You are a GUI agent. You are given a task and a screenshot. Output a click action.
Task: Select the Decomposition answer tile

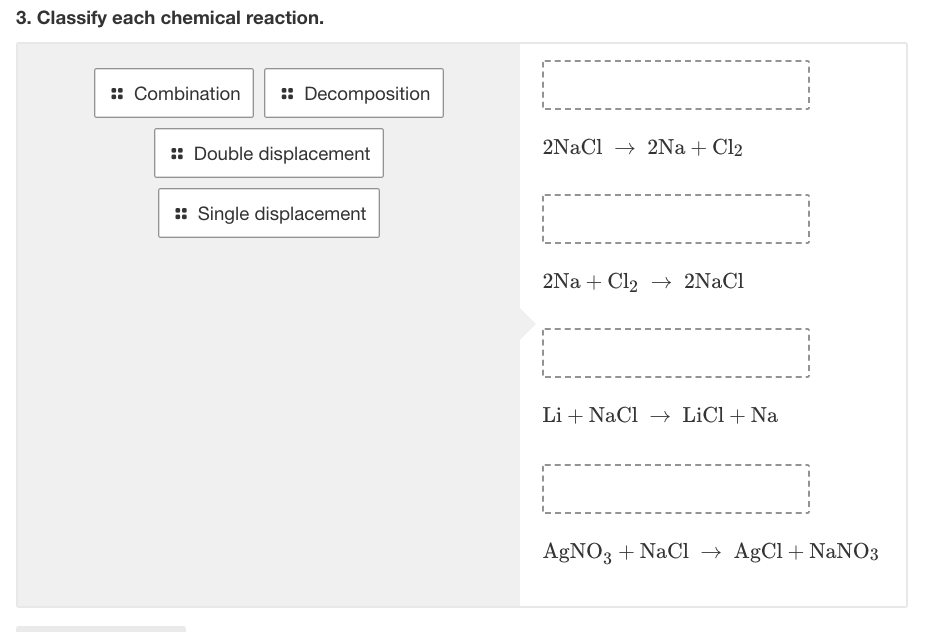353,93
